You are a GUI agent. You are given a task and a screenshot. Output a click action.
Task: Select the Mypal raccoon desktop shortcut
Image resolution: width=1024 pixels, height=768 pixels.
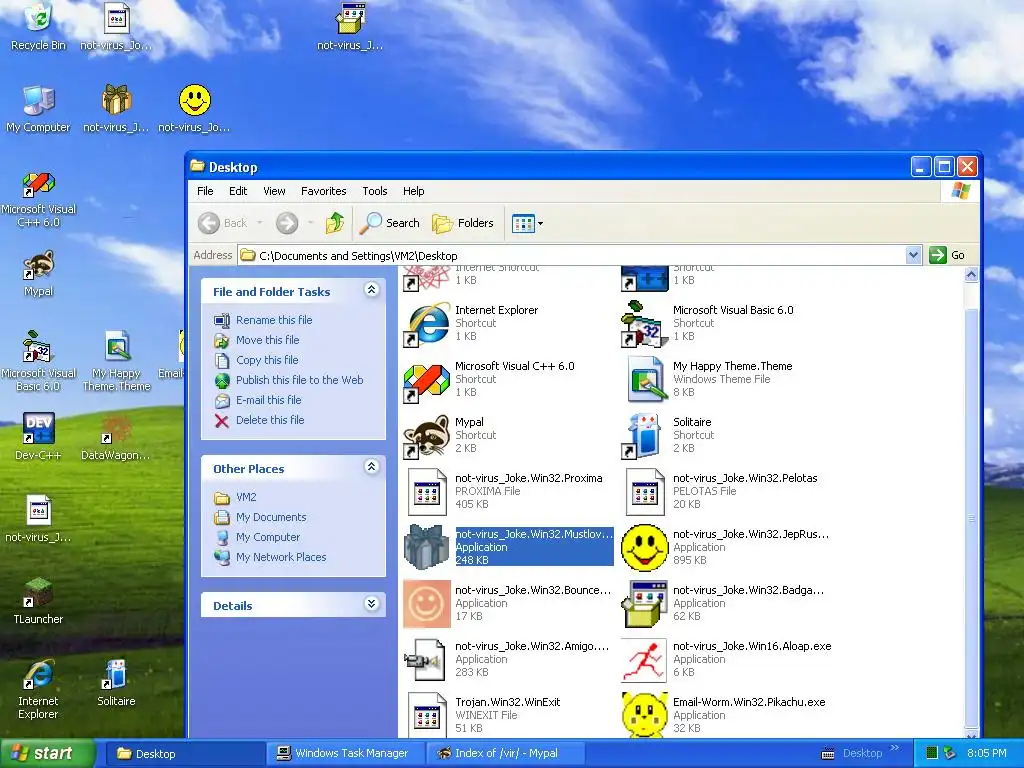point(38,273)
